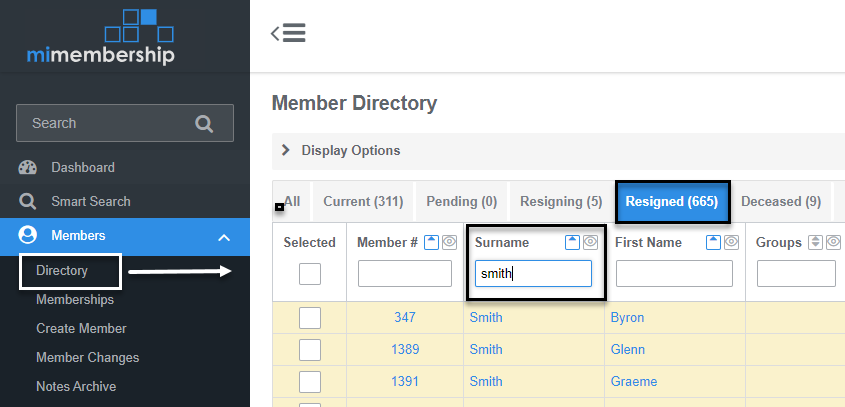Open first name link Graeme
845x407 pixels.
click(633, 382)
